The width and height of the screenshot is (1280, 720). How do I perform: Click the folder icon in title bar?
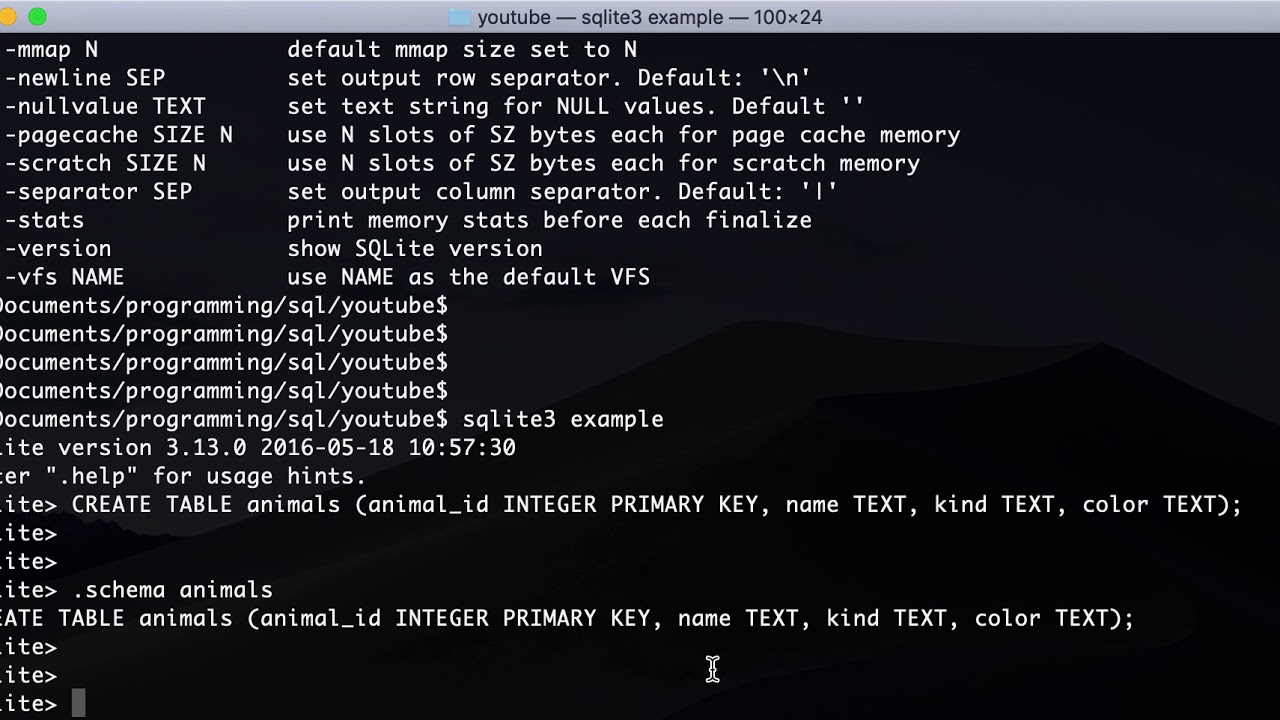pyautogui.click(x=459, y=17)
